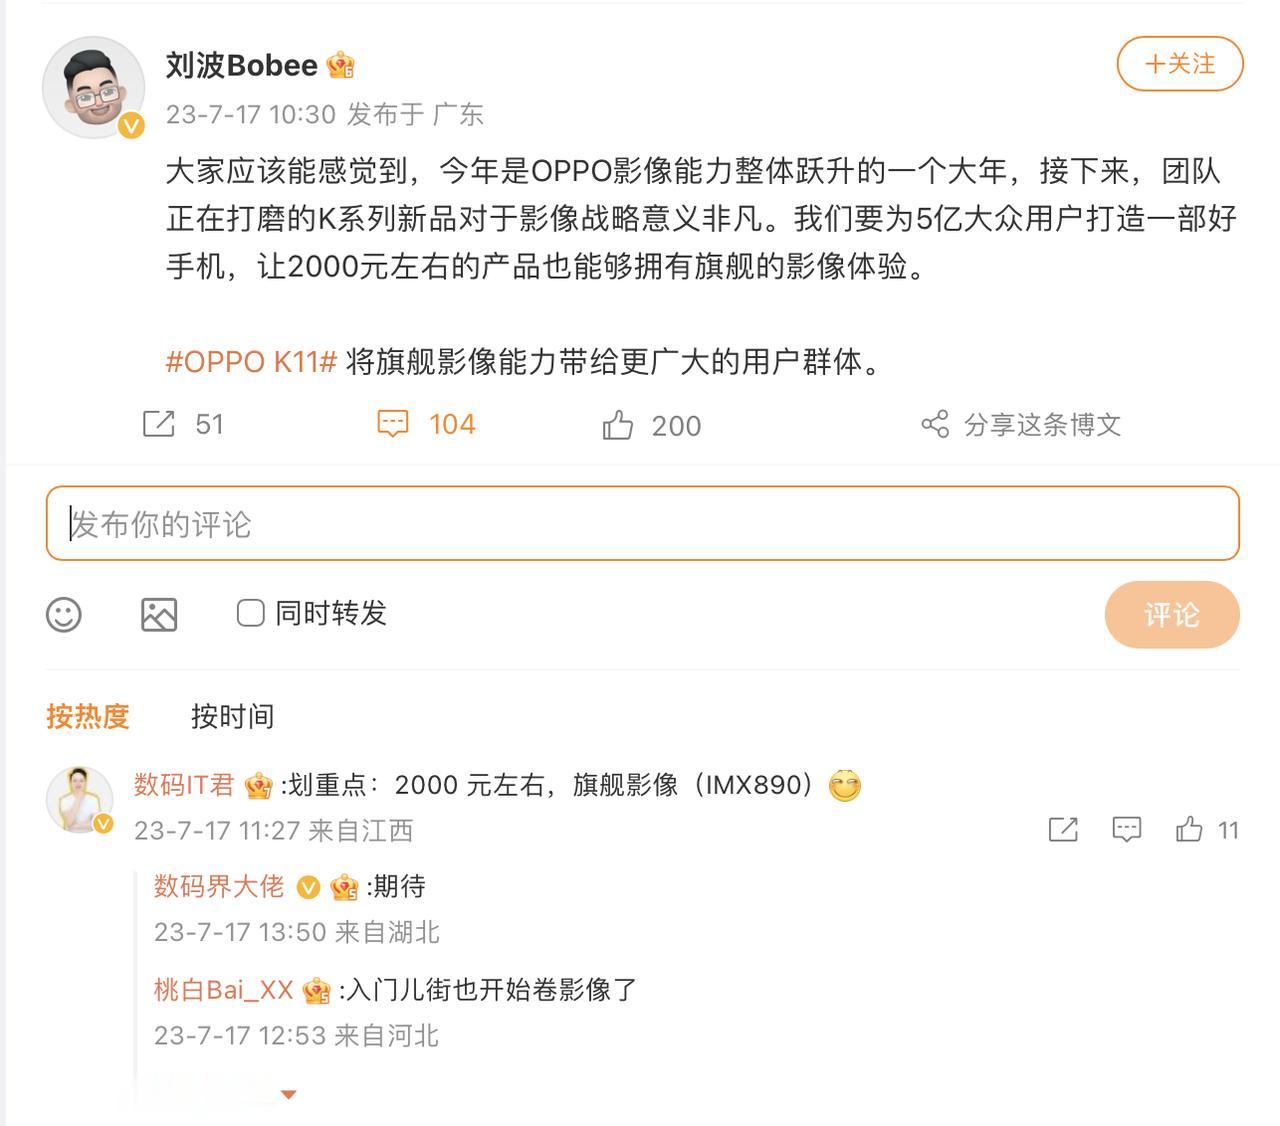1280x1126 pixels.
Task: Click the crown VIP badge beside 刘波Bobee
Action: [340, 64]
